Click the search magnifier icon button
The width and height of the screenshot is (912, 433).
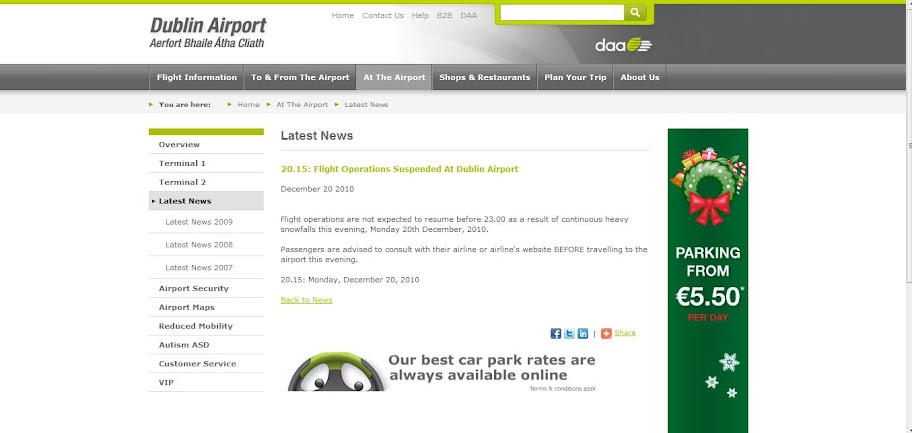635,12
